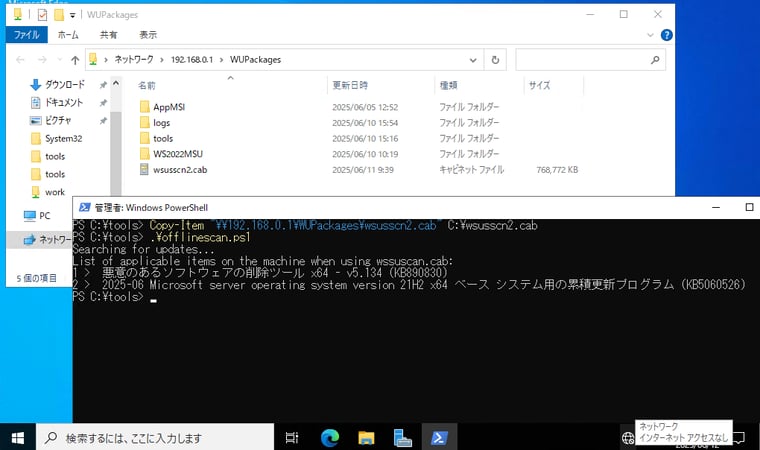The width and height of the screenshot is (760, 450).
Task: Click WUPackages in the address path
Action: [x=255, y=60]
